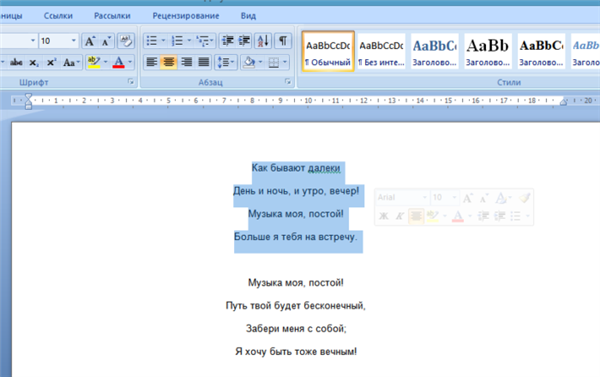Image resolution: width=600 pixels, height=377 pixels.
Task: Toggle strikethrough (abe) formatting
Action: 16,62
